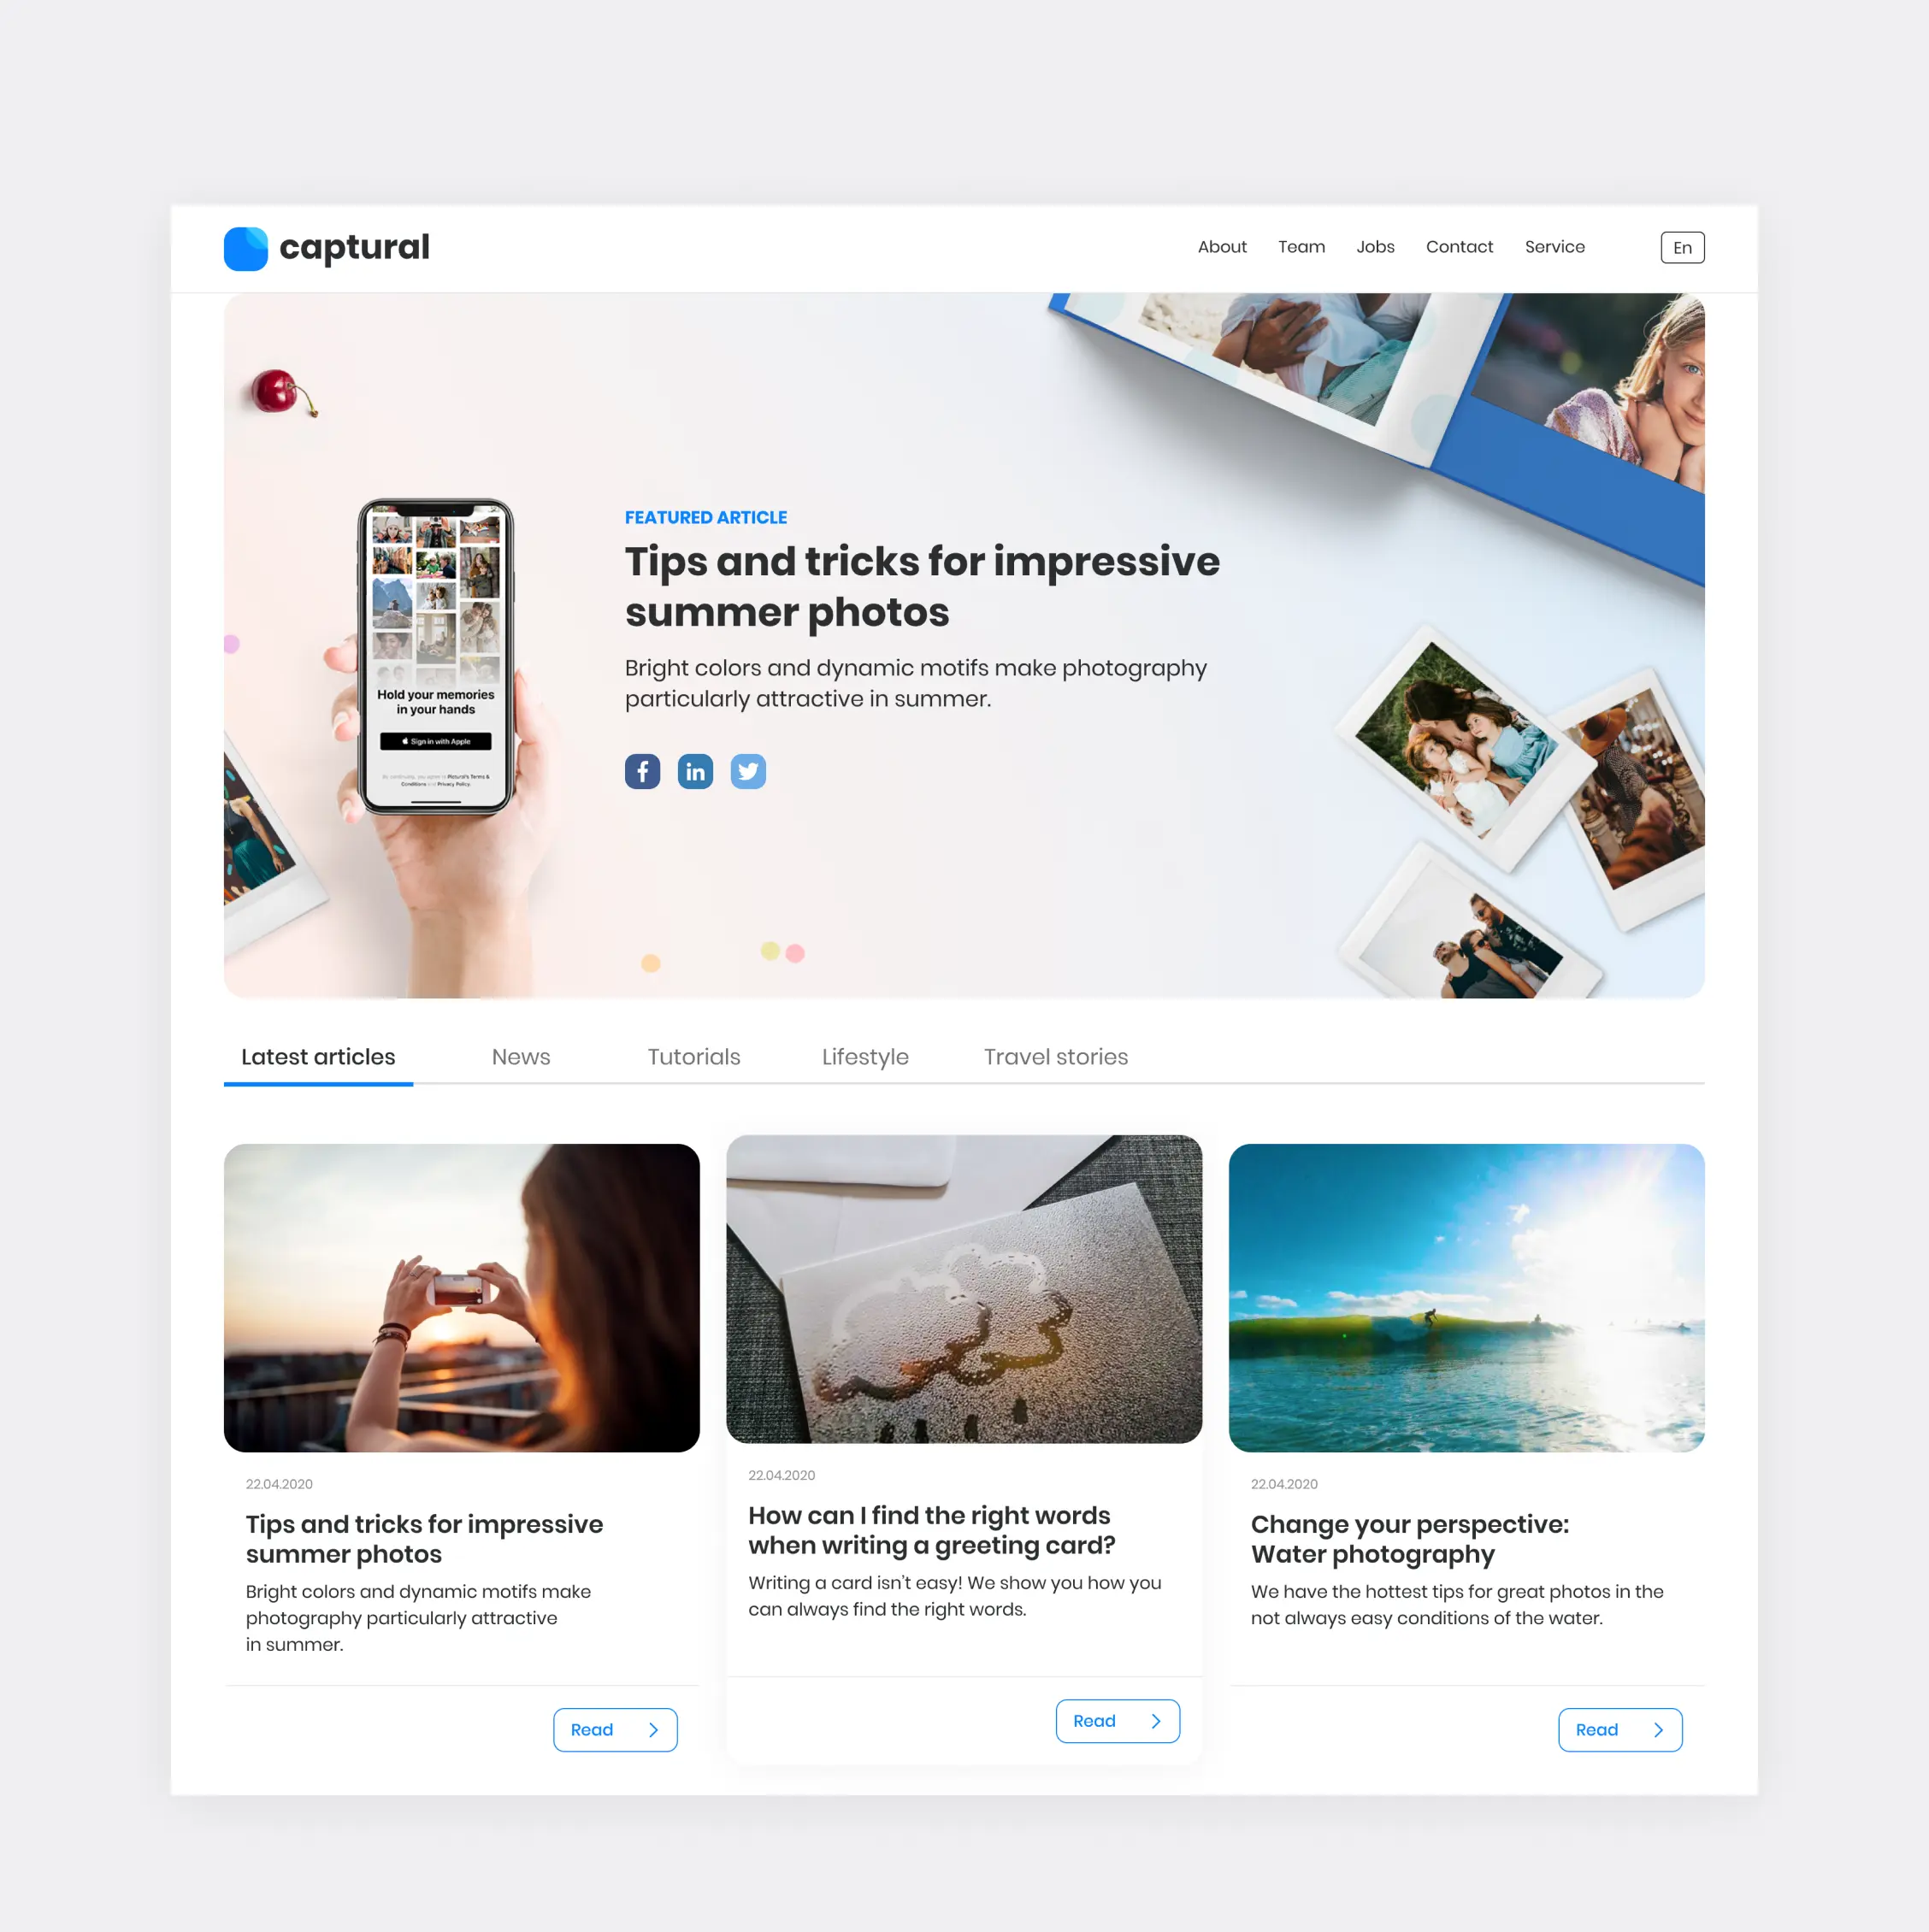1929x1932 pixels.
Task: Toggle the Travel stories filter
Action: [x=1053, y=1057]
